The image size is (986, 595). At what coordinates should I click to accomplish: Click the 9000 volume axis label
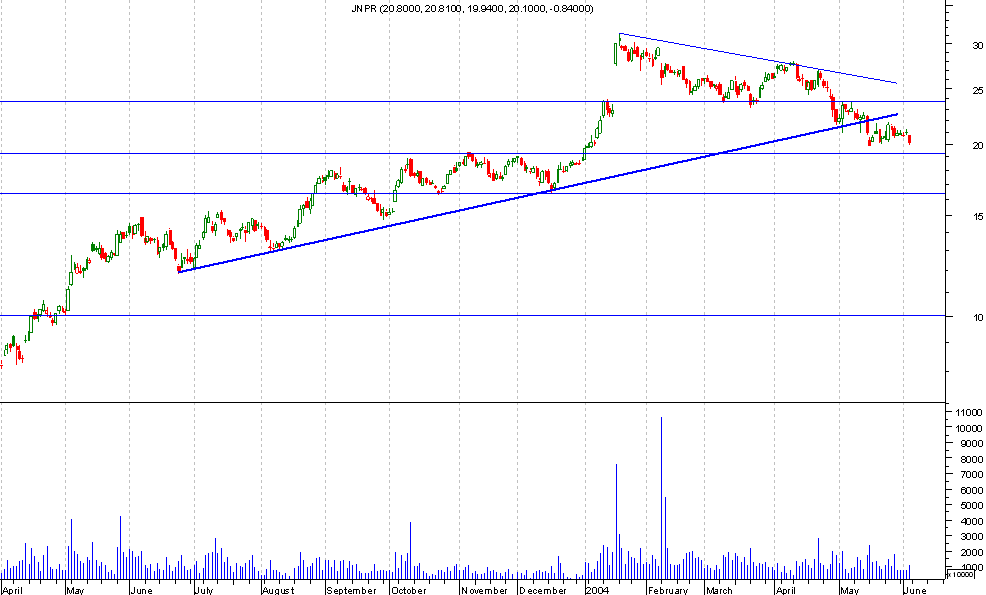[x=972, y=443]
